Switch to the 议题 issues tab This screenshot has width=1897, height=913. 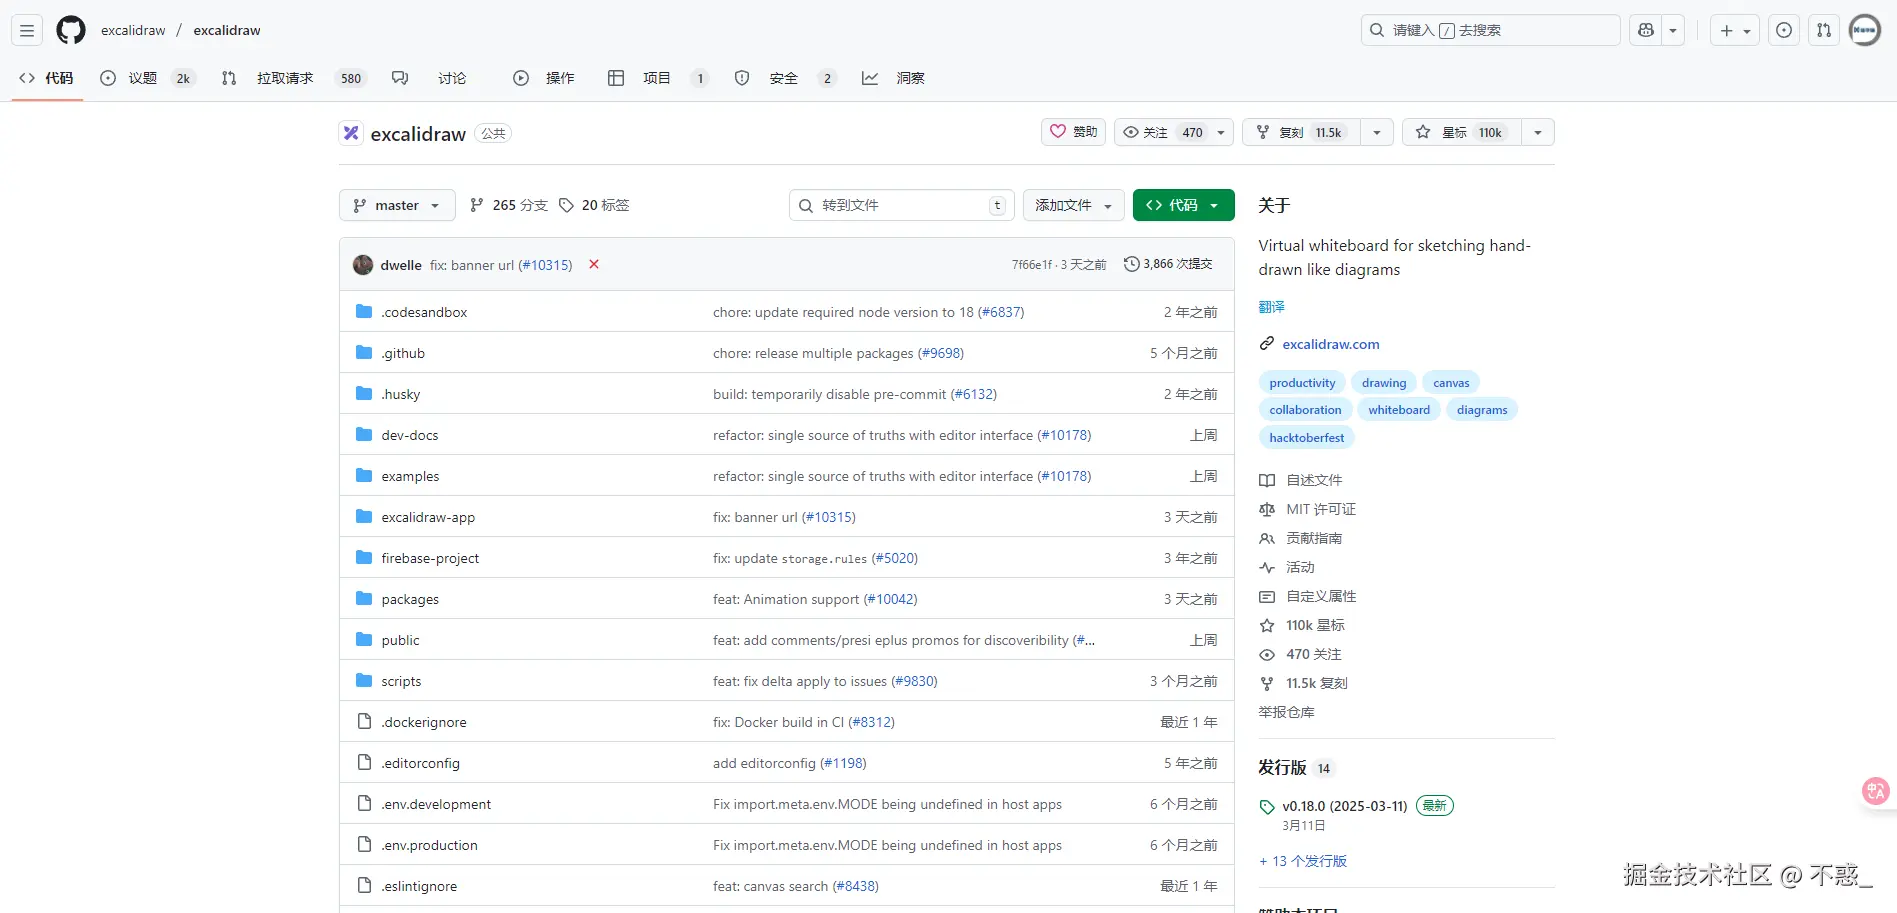(142, 78)
